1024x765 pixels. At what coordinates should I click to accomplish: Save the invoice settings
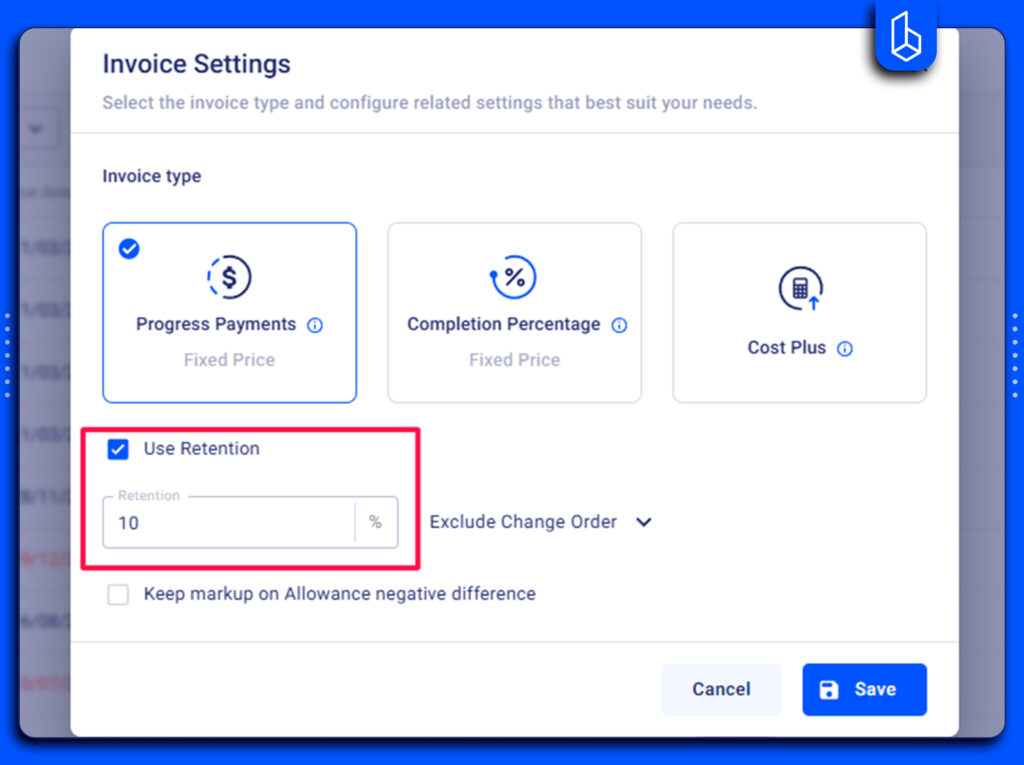pyautogui.click(x=864, y=689)
